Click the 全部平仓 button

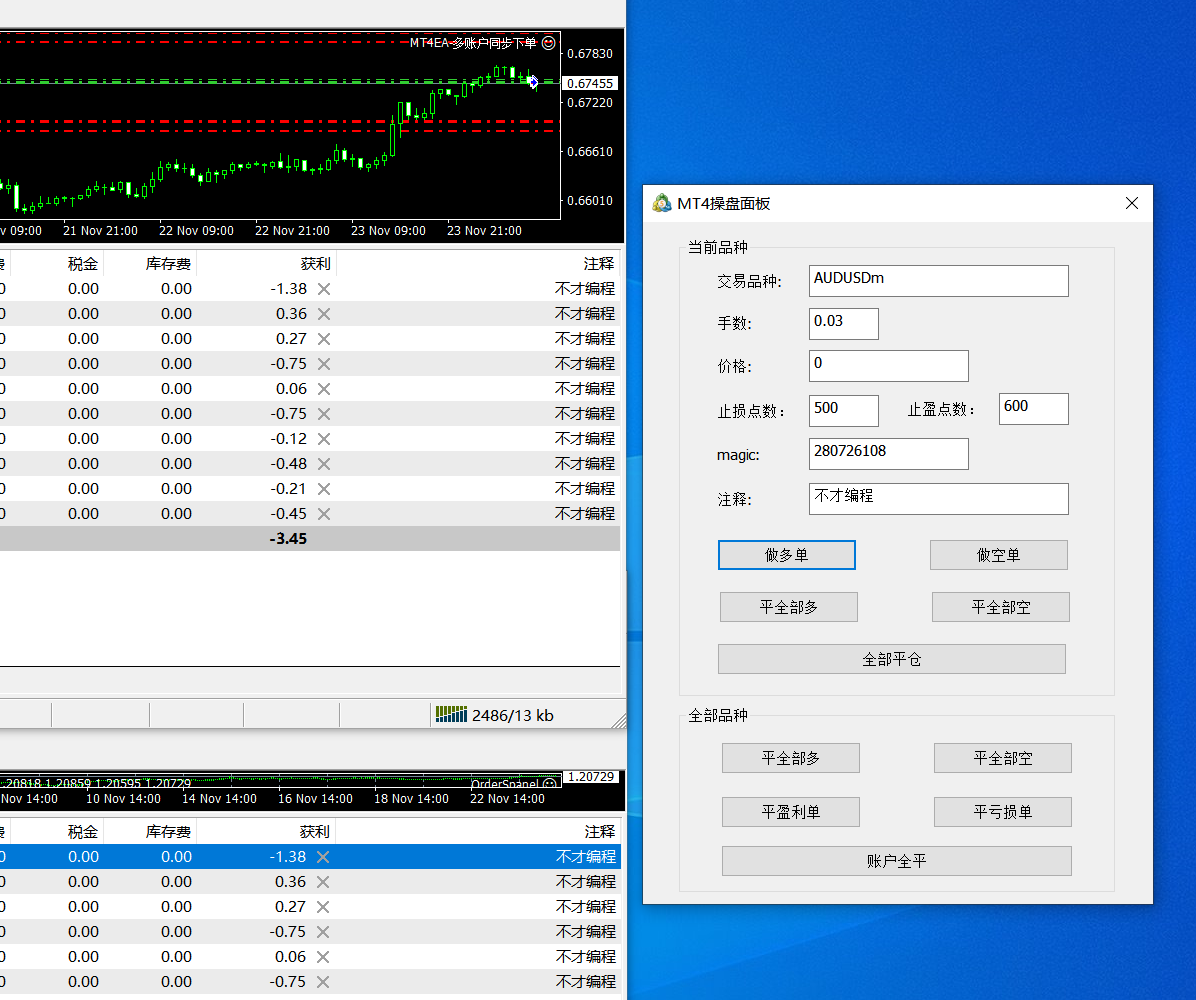coord(892,659)
